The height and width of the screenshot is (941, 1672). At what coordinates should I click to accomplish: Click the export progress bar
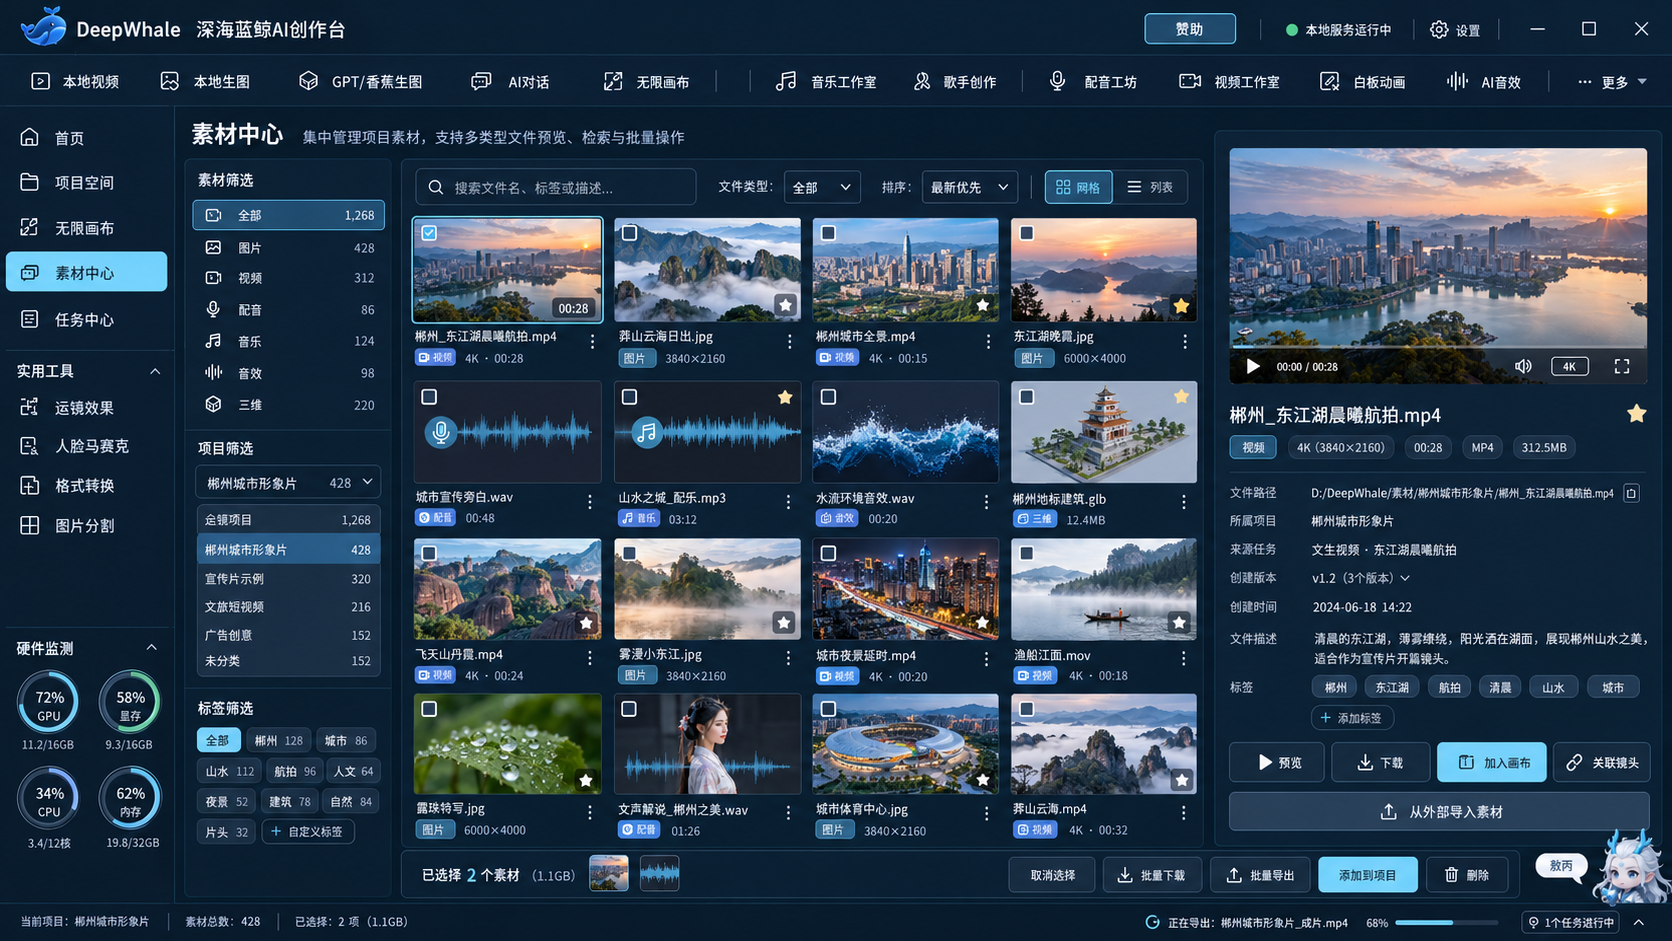pyautogui.click(x=1446, y=922)
